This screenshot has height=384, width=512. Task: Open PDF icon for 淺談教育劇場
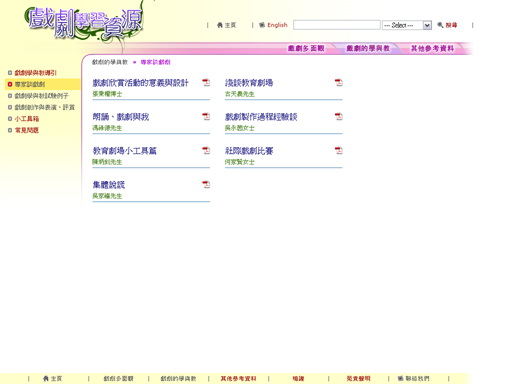(x=339, y=82)
